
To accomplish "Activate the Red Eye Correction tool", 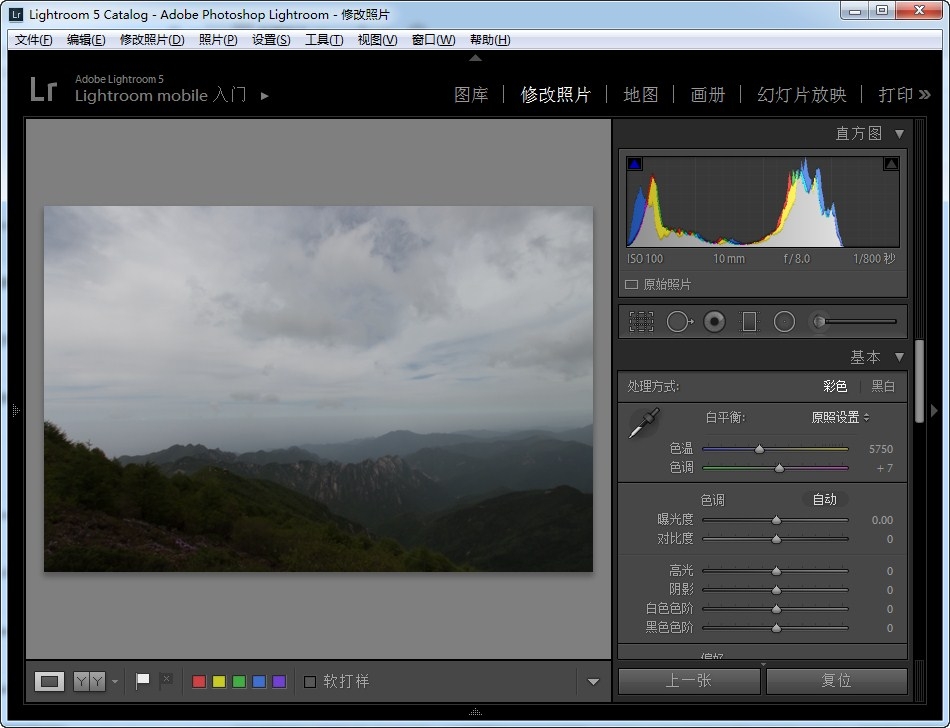I will [x=714, y=321].
